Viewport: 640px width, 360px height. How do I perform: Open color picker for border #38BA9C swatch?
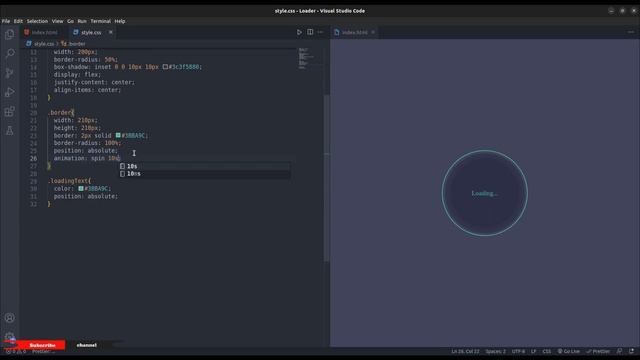click(x=118, y=136)
